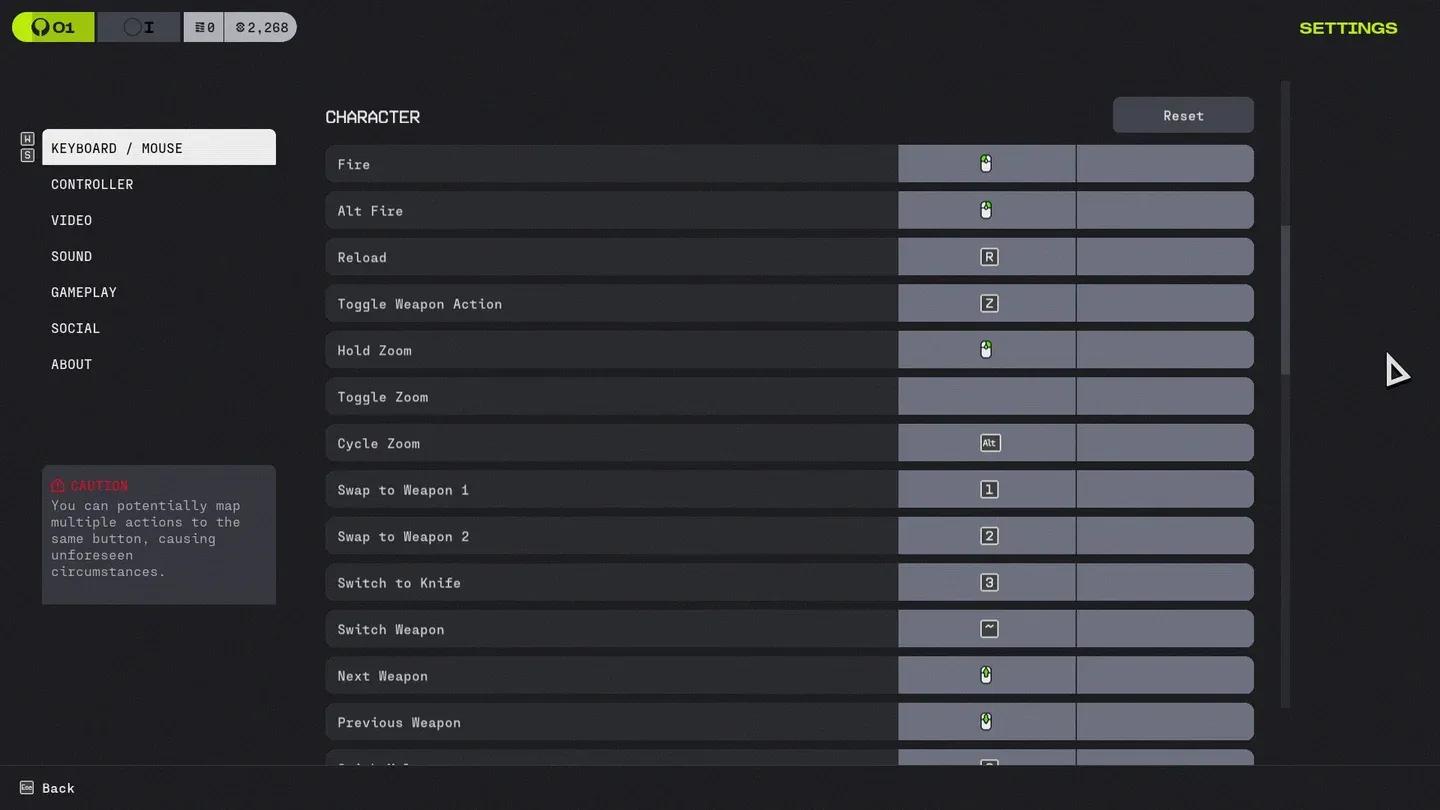Click the 2 key binding for Swap to Weapon 2
Viewport: 1440px width, 810px height.
click(986, 535)
